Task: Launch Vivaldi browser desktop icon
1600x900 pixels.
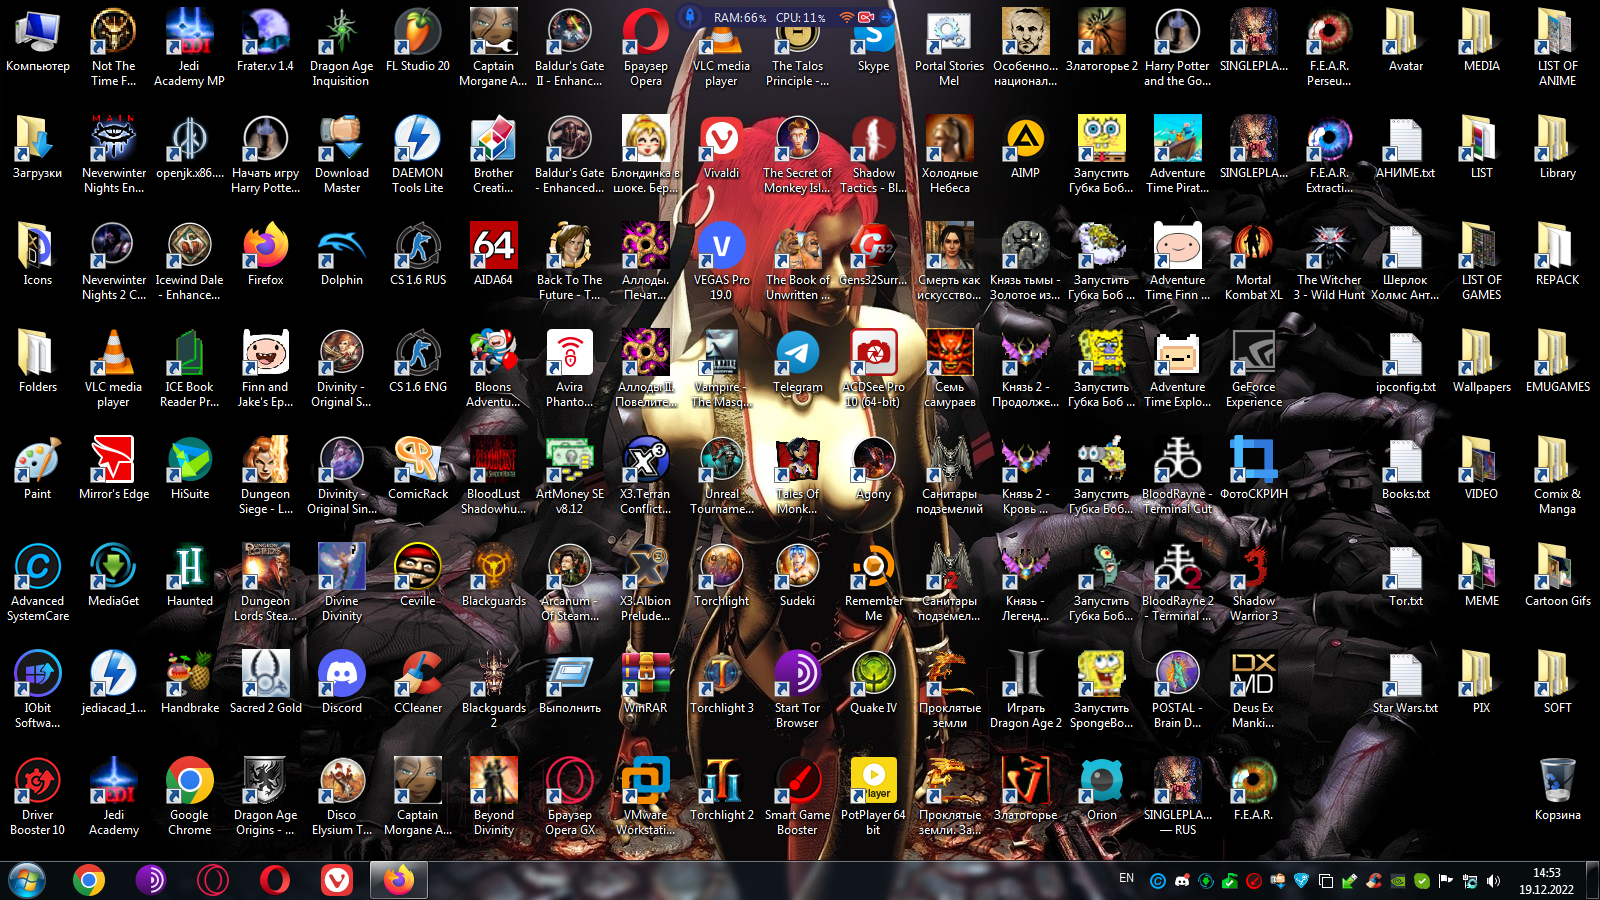Action: click(x=721, y=147)
